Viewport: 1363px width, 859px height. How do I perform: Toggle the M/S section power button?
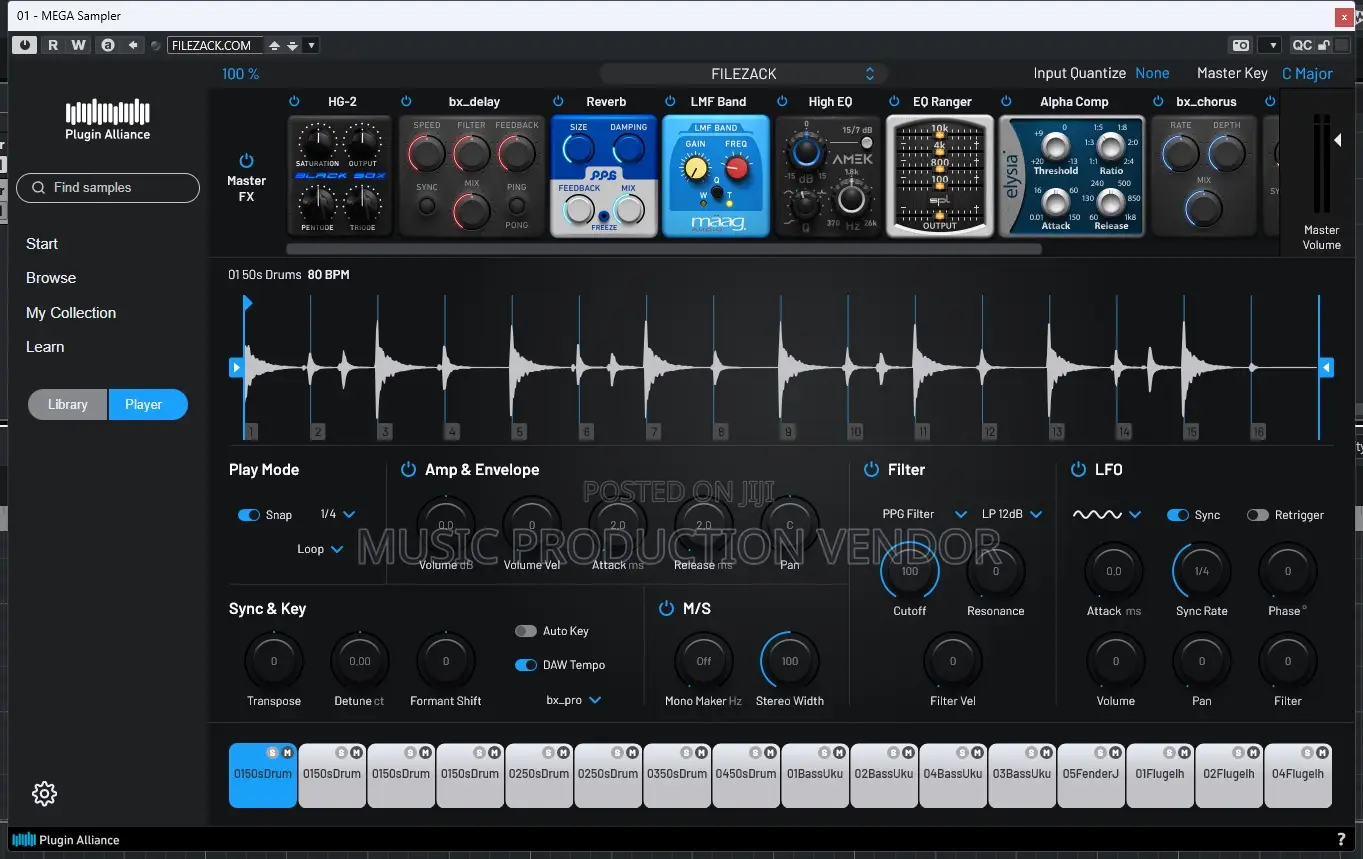666,608
